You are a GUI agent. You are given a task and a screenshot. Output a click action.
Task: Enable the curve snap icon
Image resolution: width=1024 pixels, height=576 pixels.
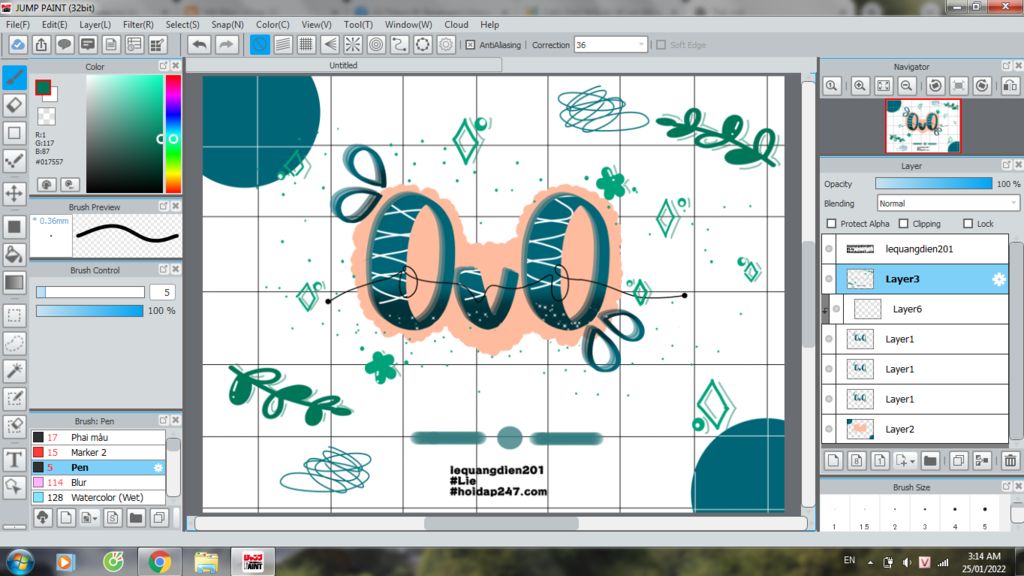[x=399, y=45]
